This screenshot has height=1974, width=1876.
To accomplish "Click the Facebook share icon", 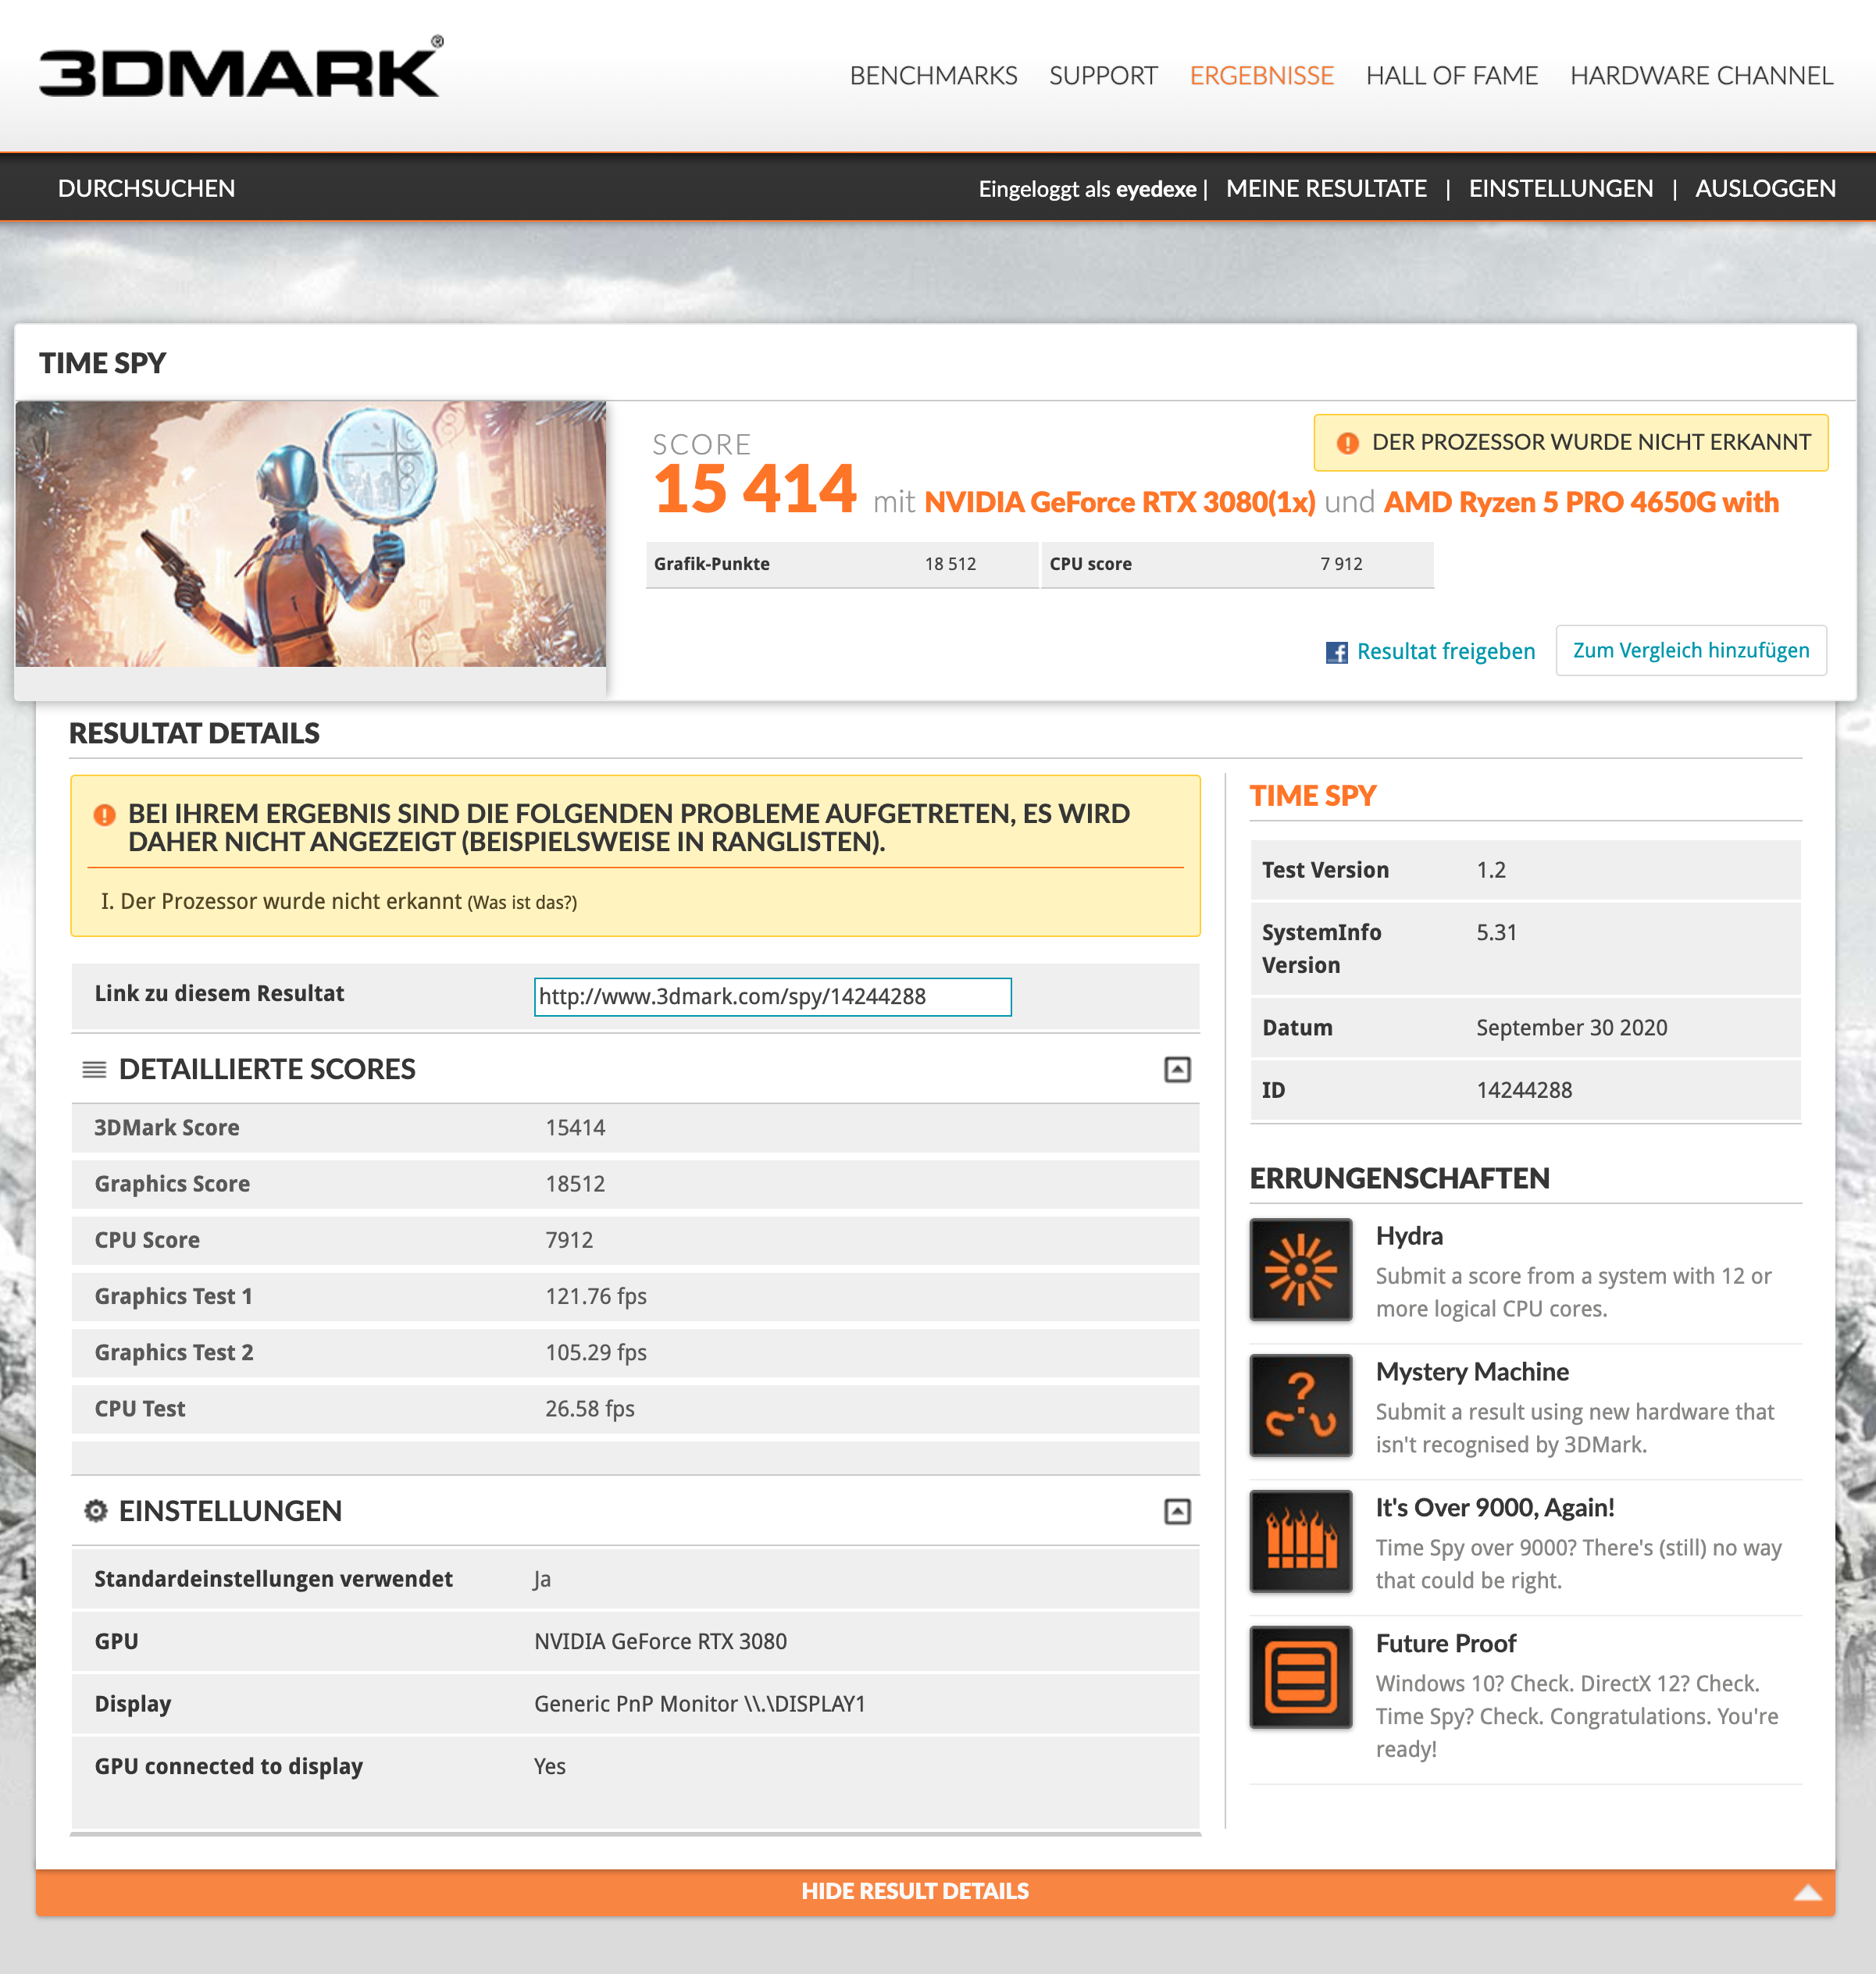I will (x=1336, y=652).
